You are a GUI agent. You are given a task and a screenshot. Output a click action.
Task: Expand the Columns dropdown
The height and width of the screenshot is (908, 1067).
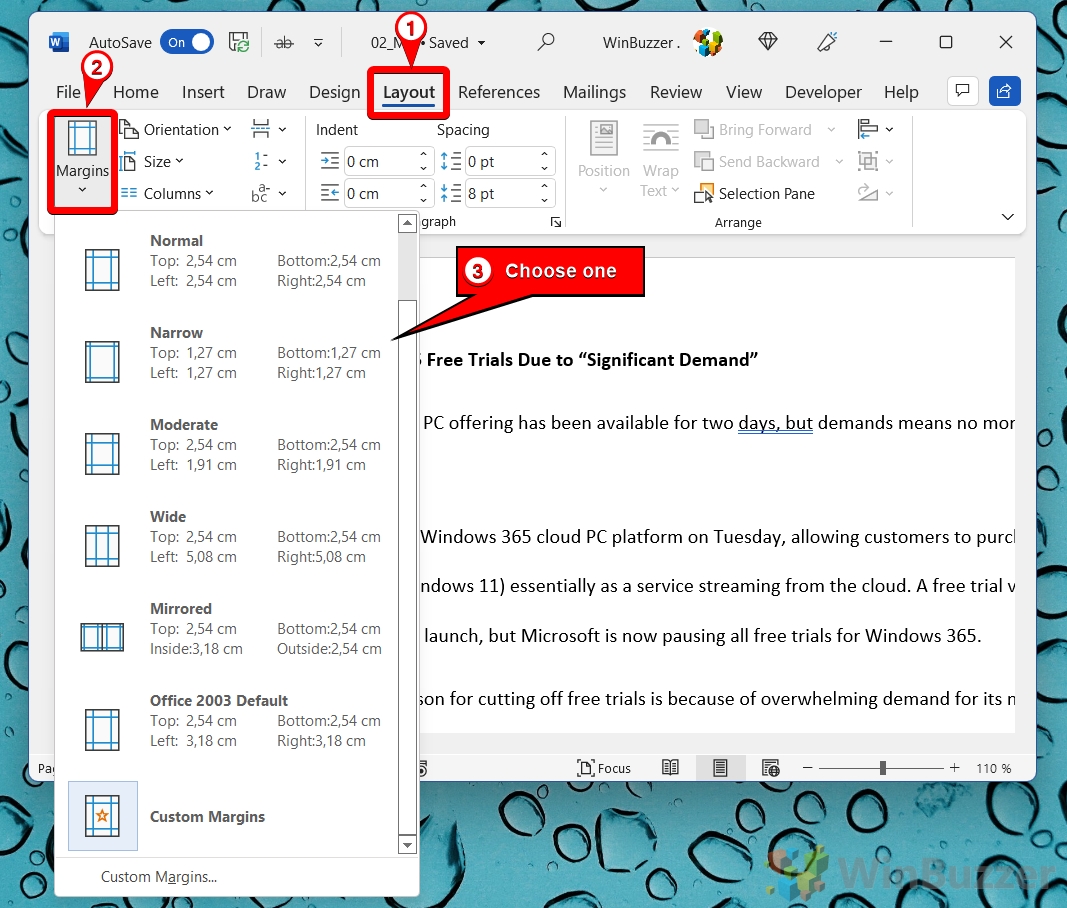[167, 194]
